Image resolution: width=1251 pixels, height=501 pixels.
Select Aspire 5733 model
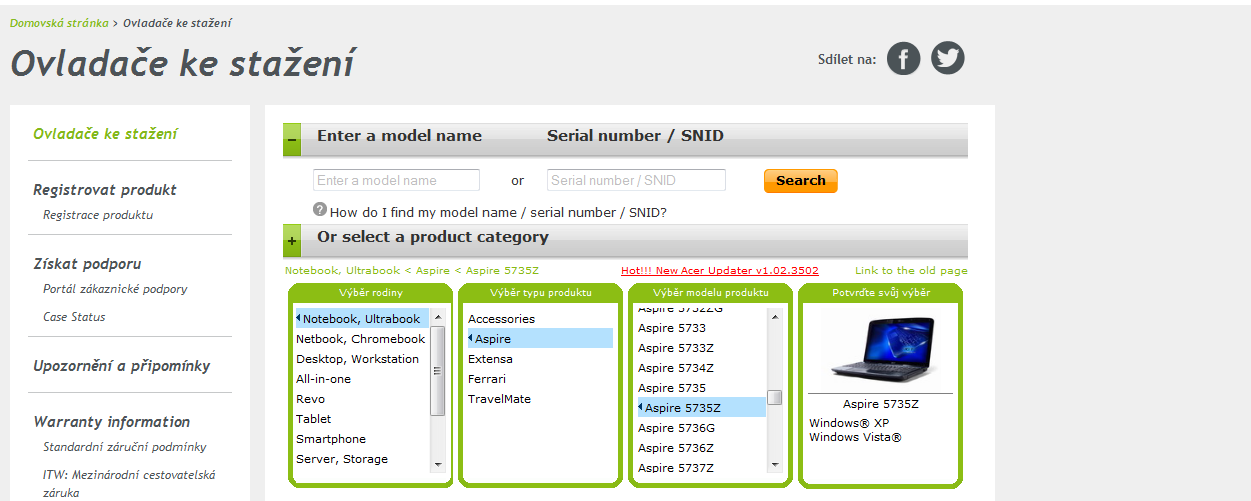pos(672,328)
